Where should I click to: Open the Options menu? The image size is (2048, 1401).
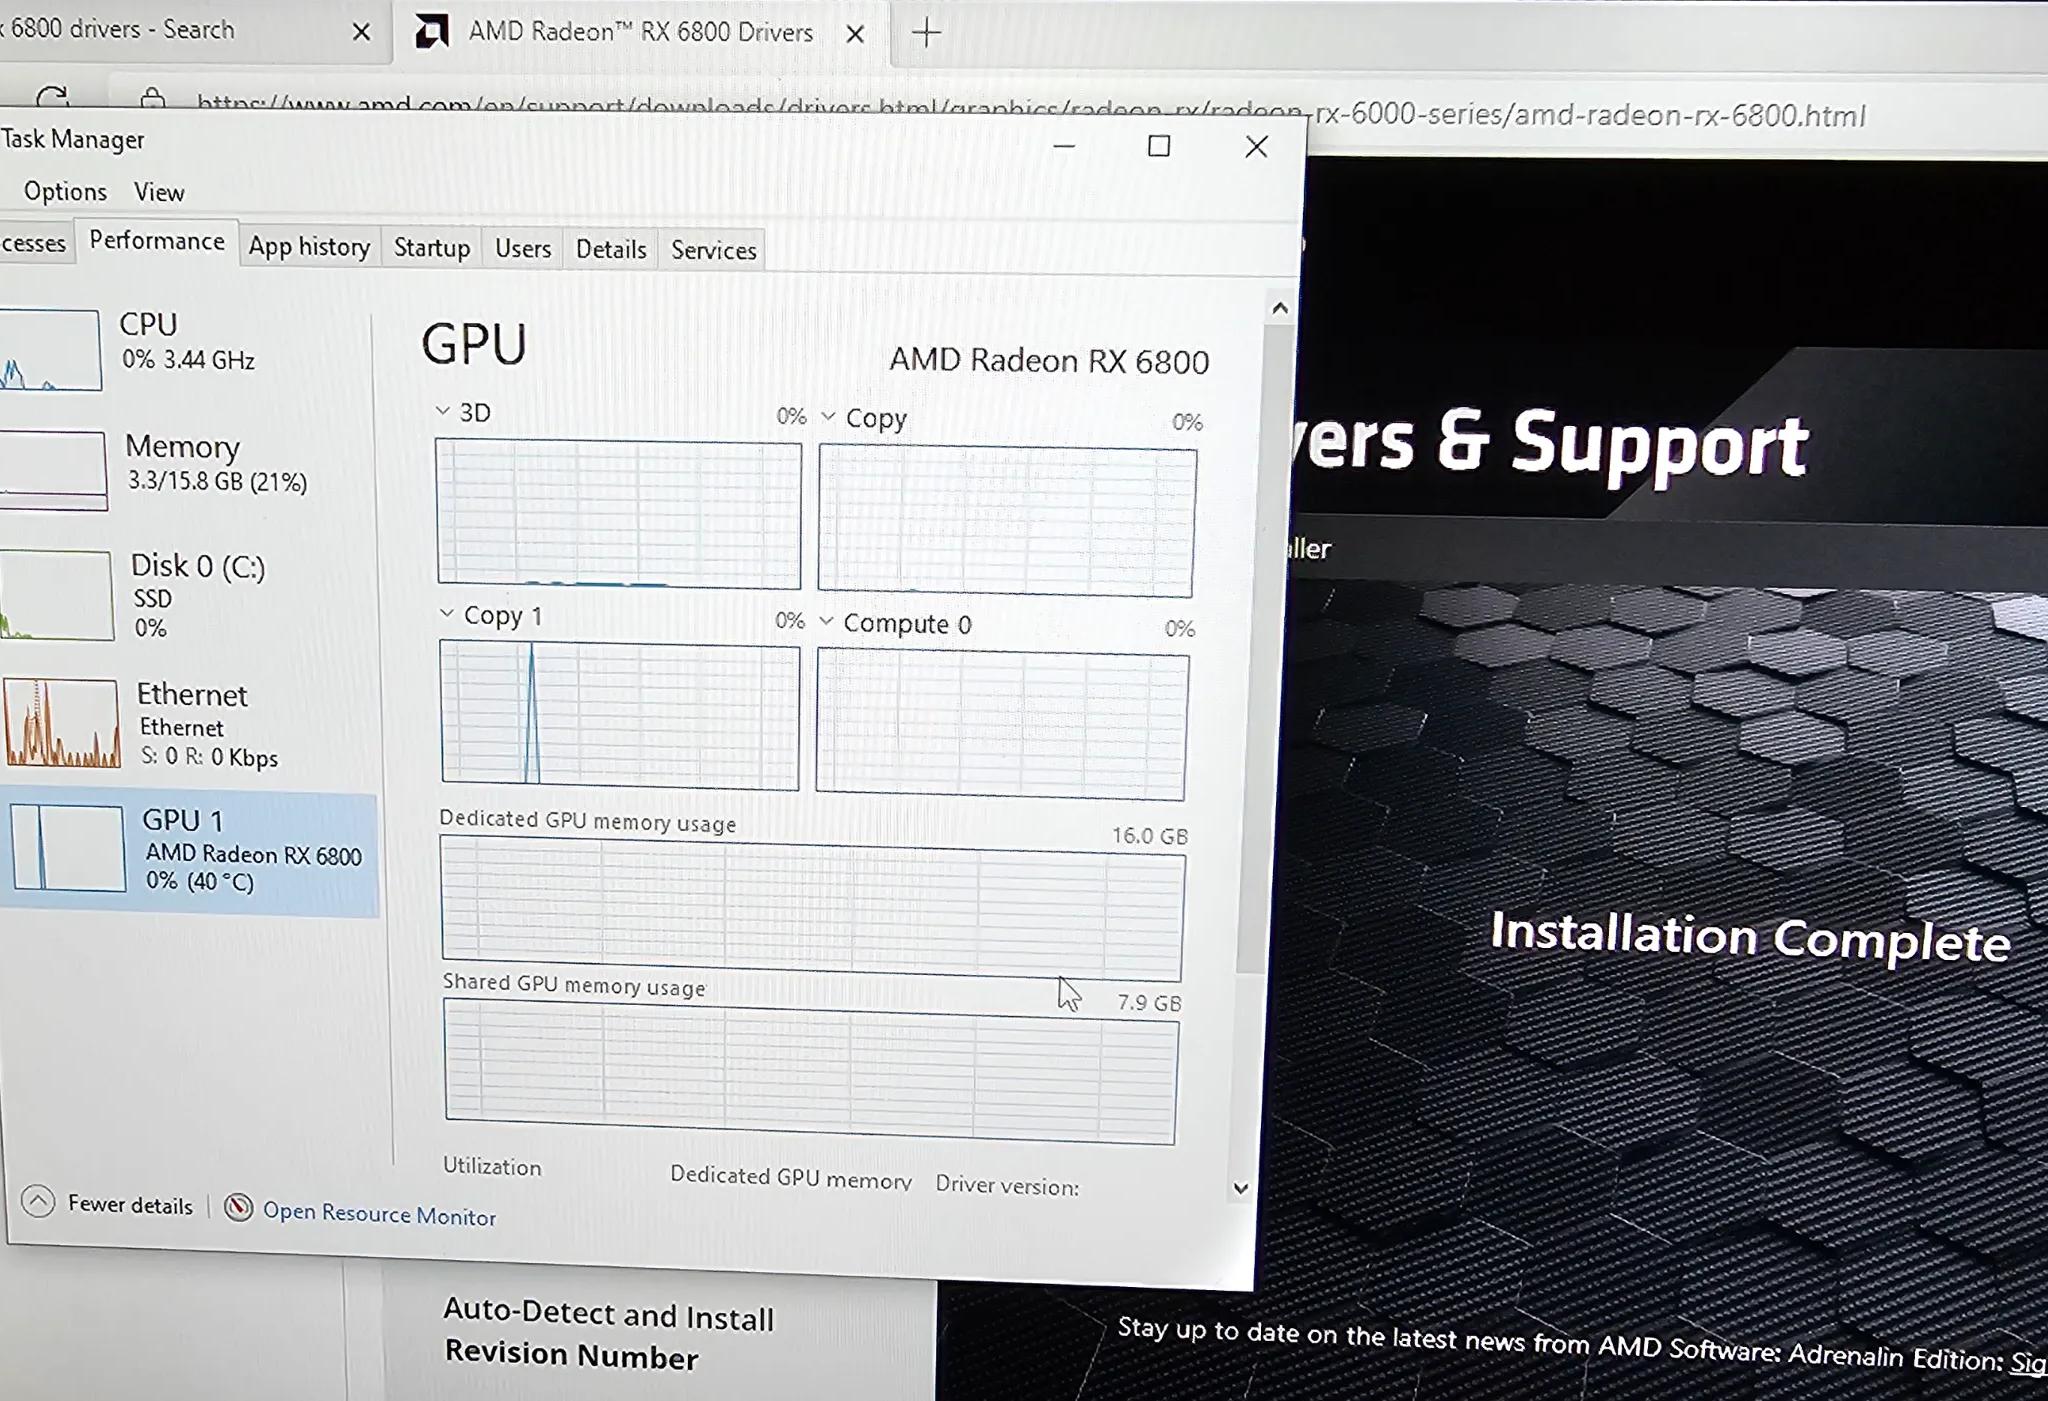tap(65, 191)
